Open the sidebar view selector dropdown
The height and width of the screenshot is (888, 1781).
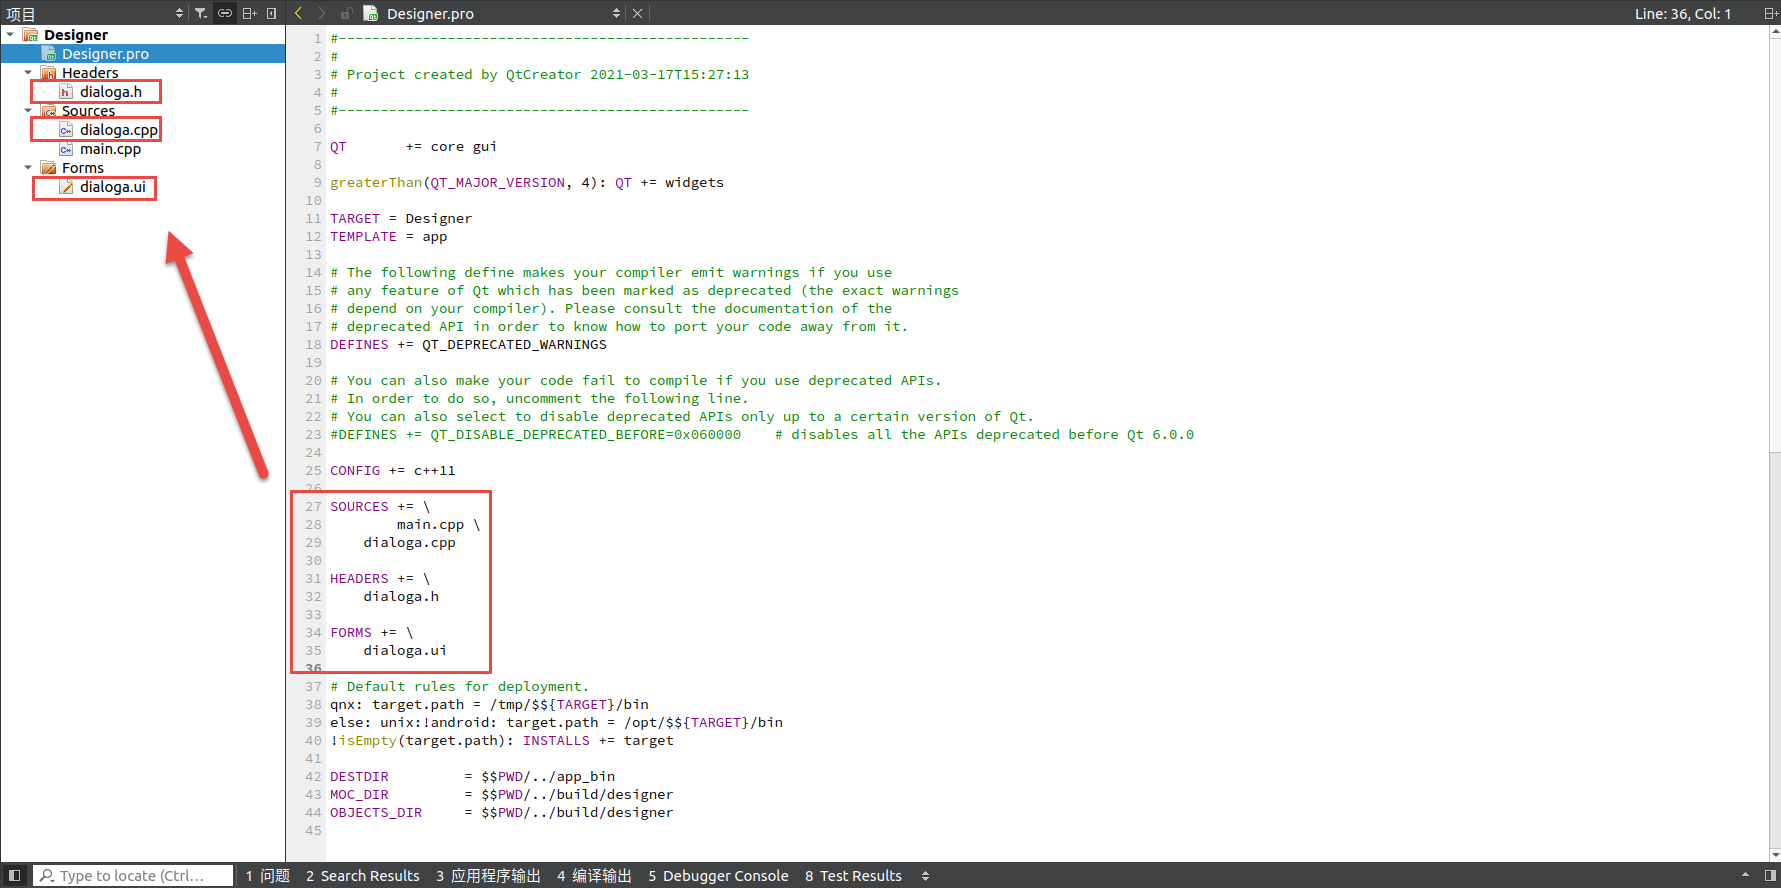(x=179, y=13)
